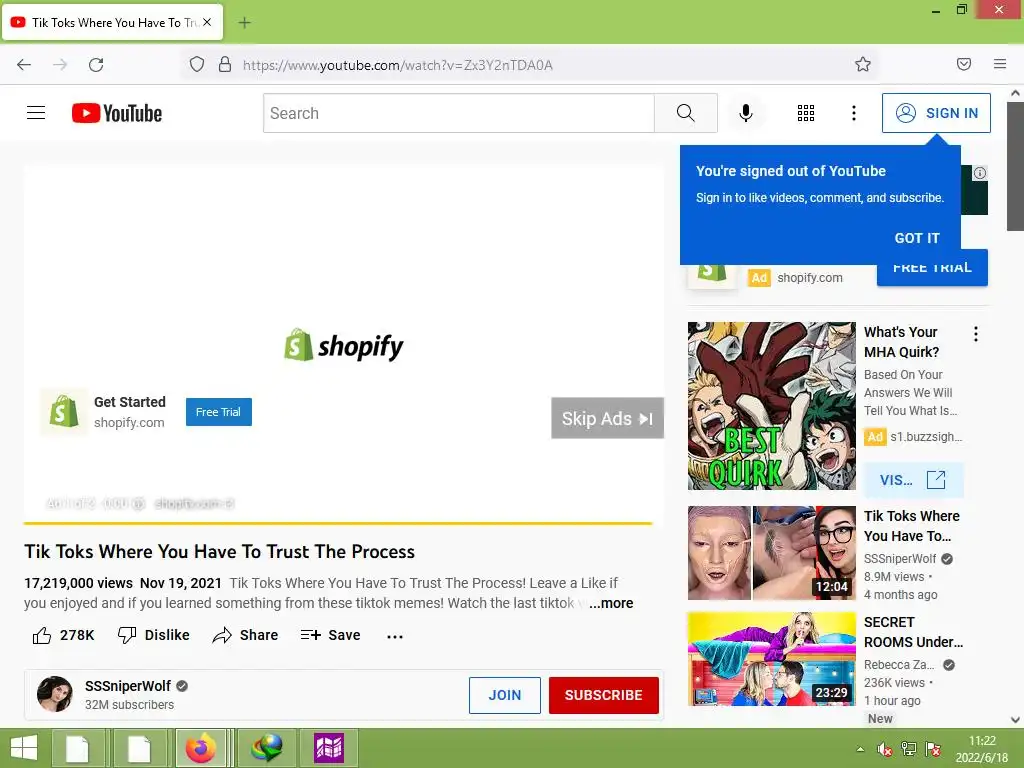Viewport: 1024px width, 768px height.
Task: Open the YouTube apps grid
Action: point(806,113)
